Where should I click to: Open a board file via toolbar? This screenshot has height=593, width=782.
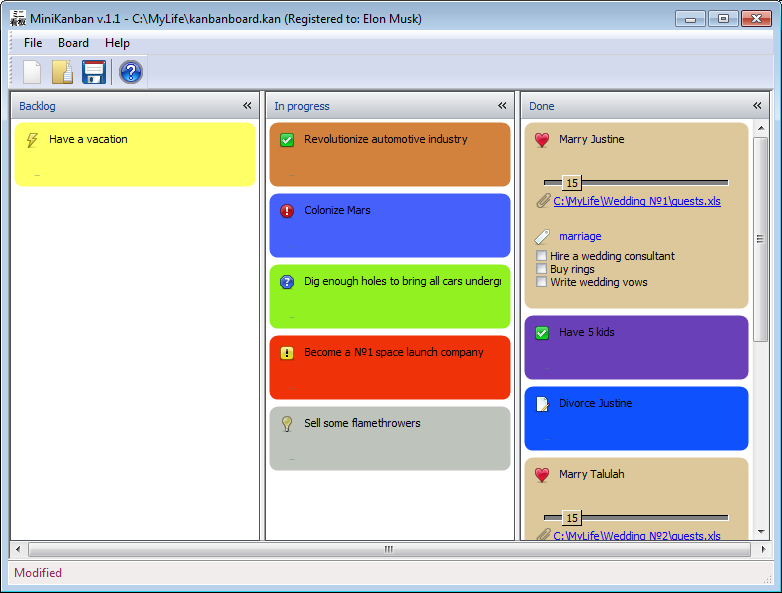62,72
